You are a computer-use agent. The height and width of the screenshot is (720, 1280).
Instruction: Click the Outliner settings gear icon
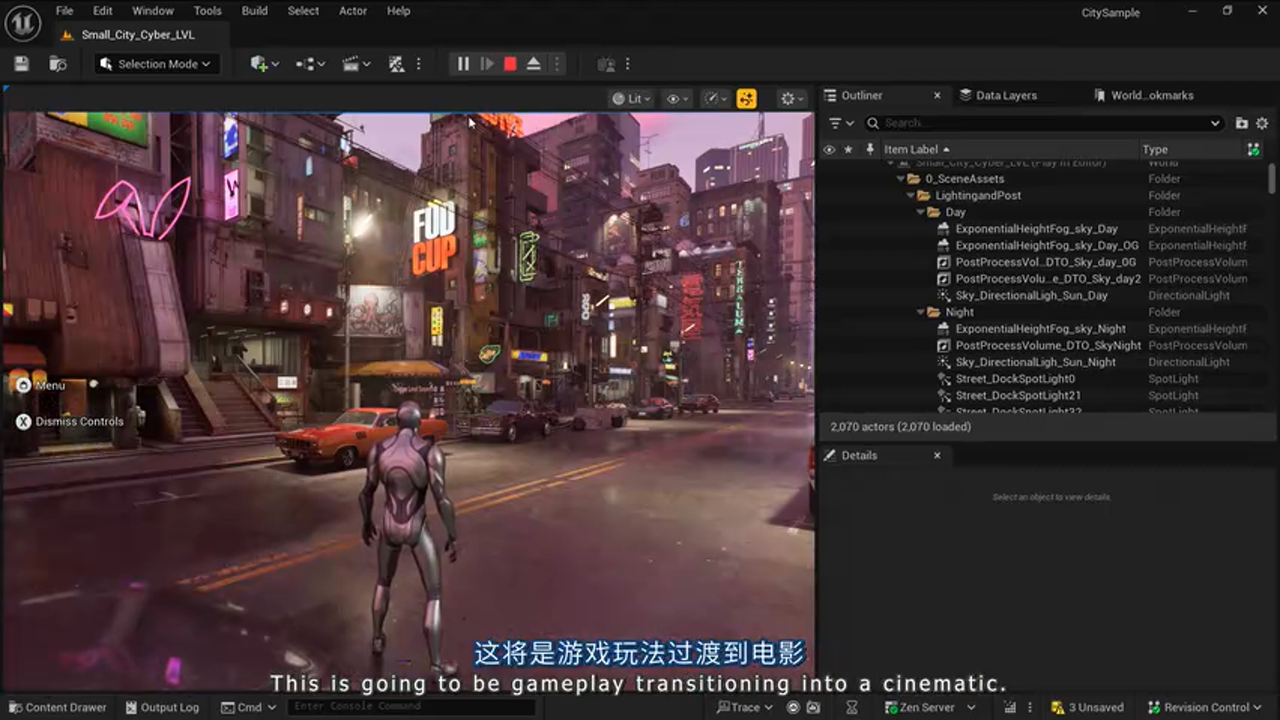1262,123
